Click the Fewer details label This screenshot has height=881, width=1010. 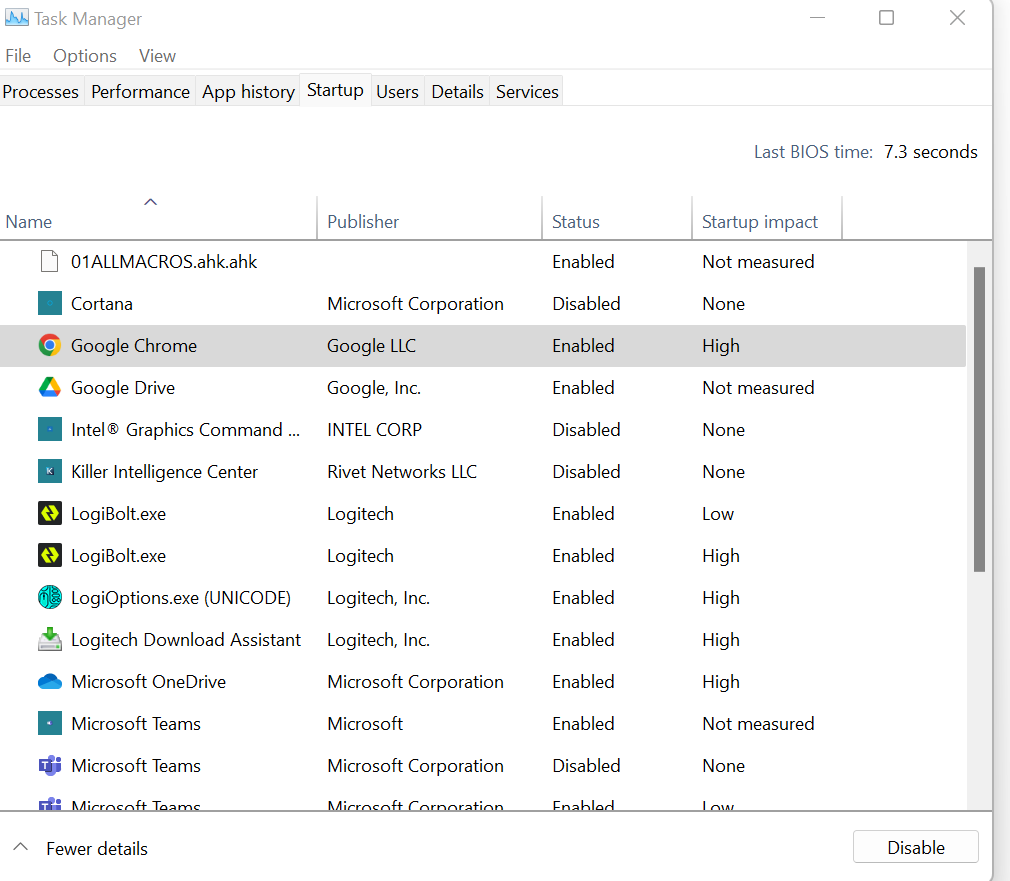click(97, 849)
